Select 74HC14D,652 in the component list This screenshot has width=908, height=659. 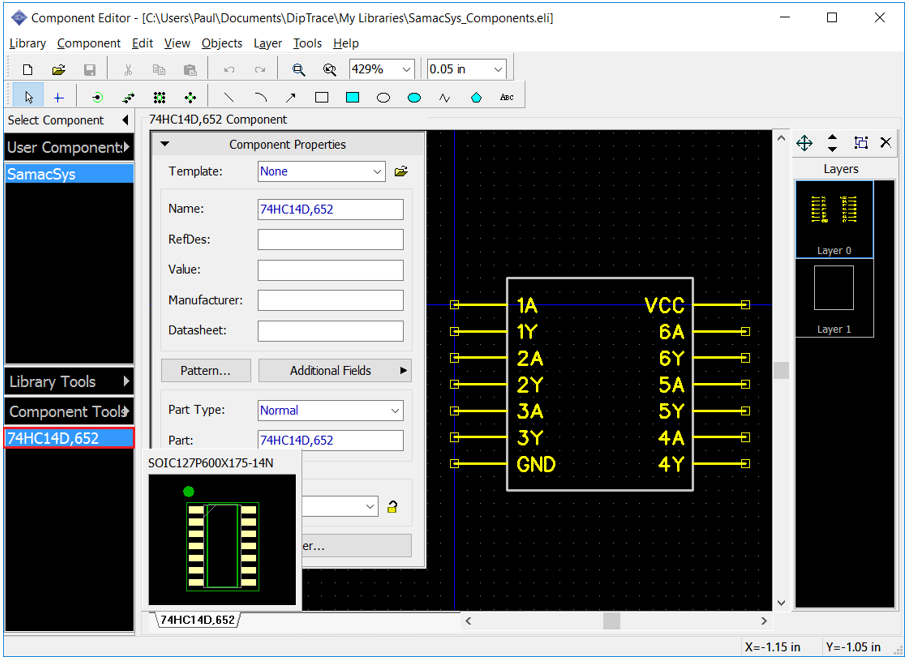pos(69,438)
